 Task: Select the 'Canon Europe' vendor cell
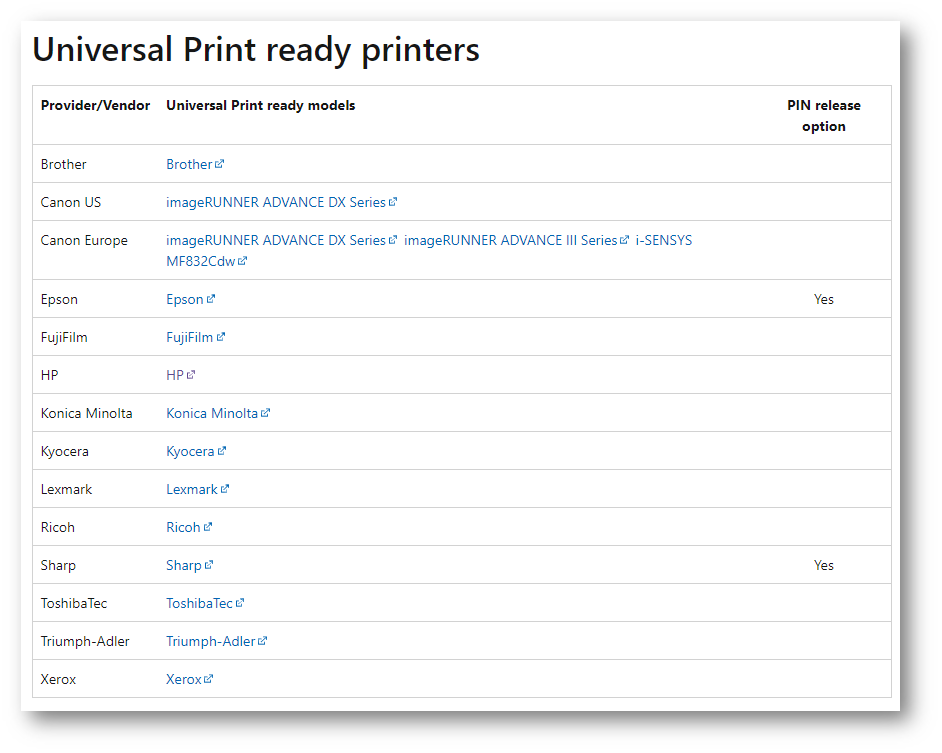[x=84, y=240]
